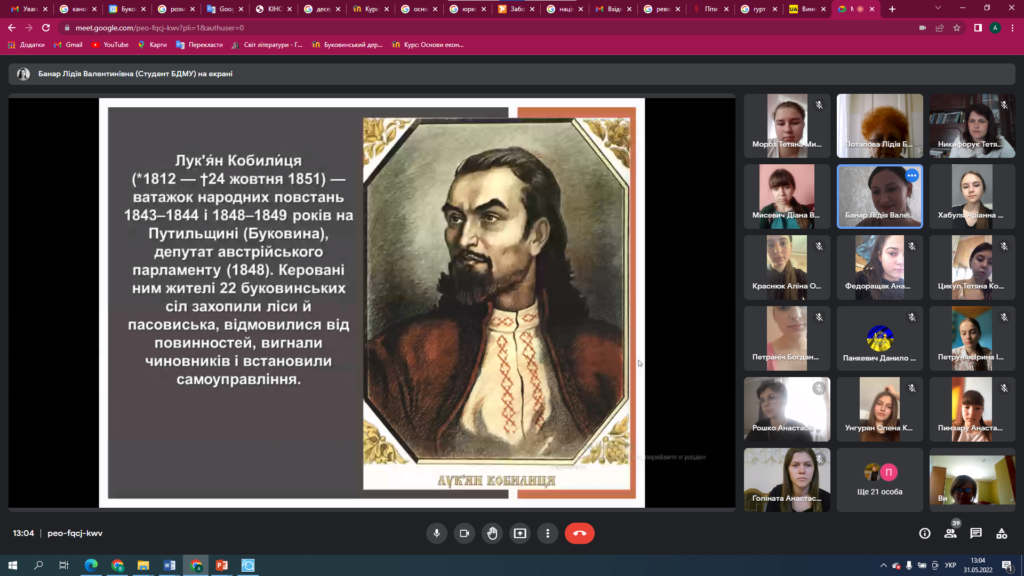Click the camera permission icon in the address bar

click(922, 28)
